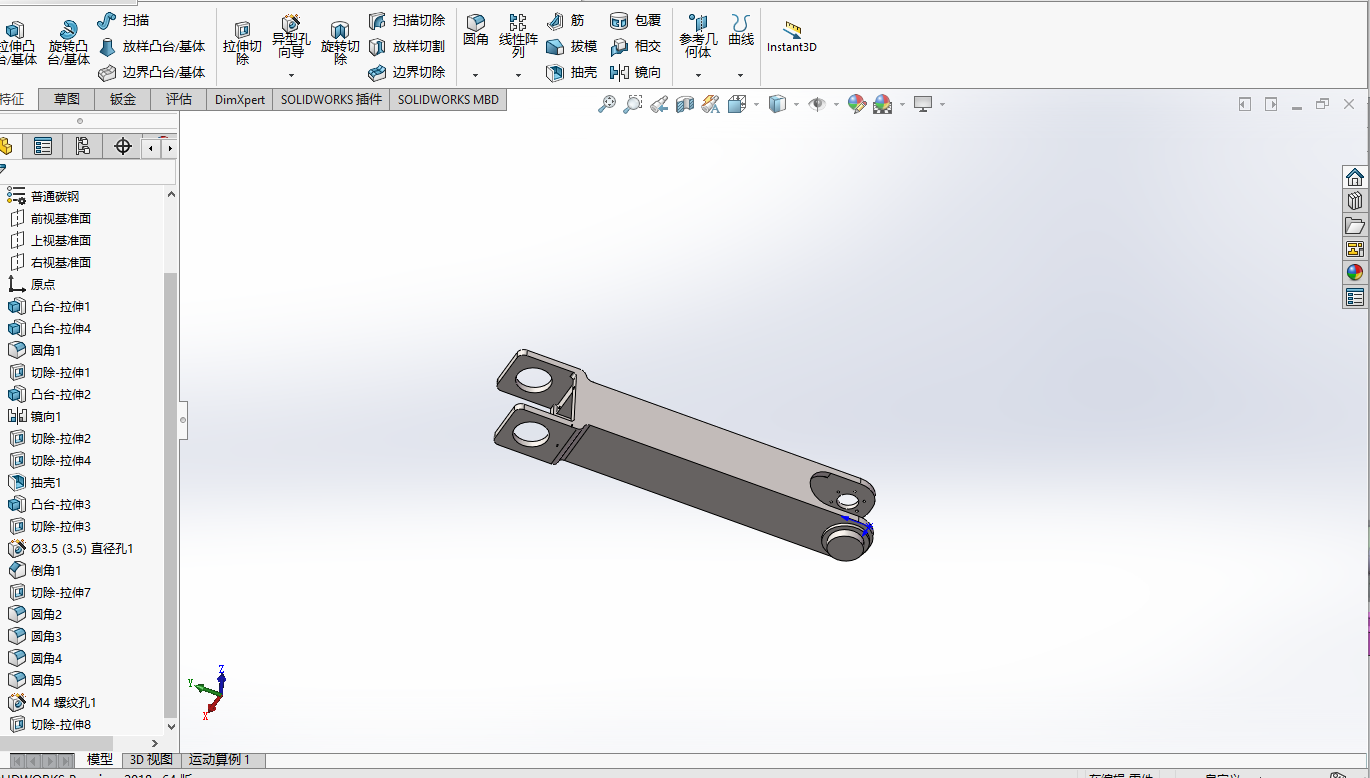Open the 运动算例 1 bottom tab

[220, 760]
